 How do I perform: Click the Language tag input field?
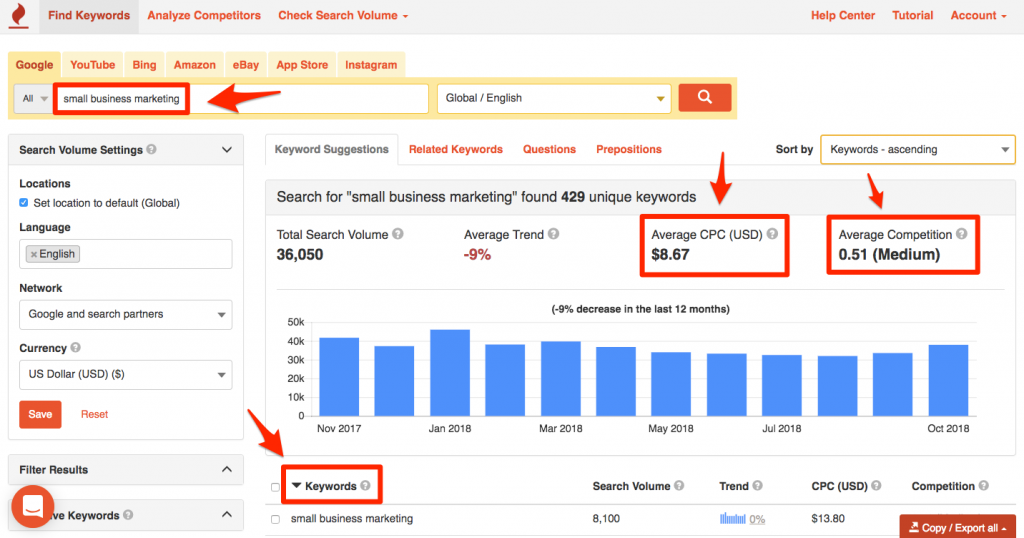pyautogui.click(x=125, y=254)
